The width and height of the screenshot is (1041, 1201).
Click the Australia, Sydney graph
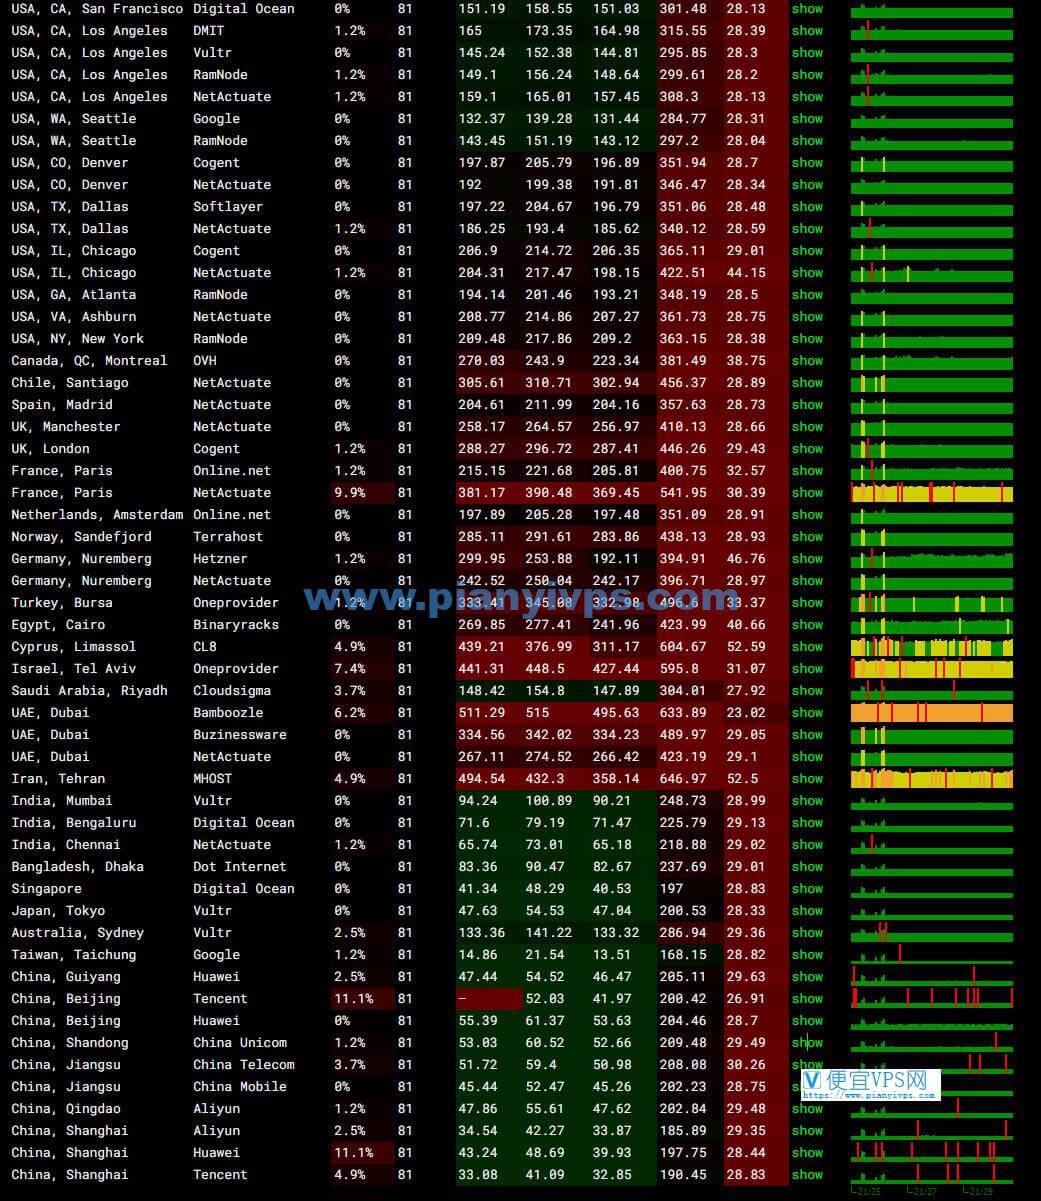click(932, 933)
